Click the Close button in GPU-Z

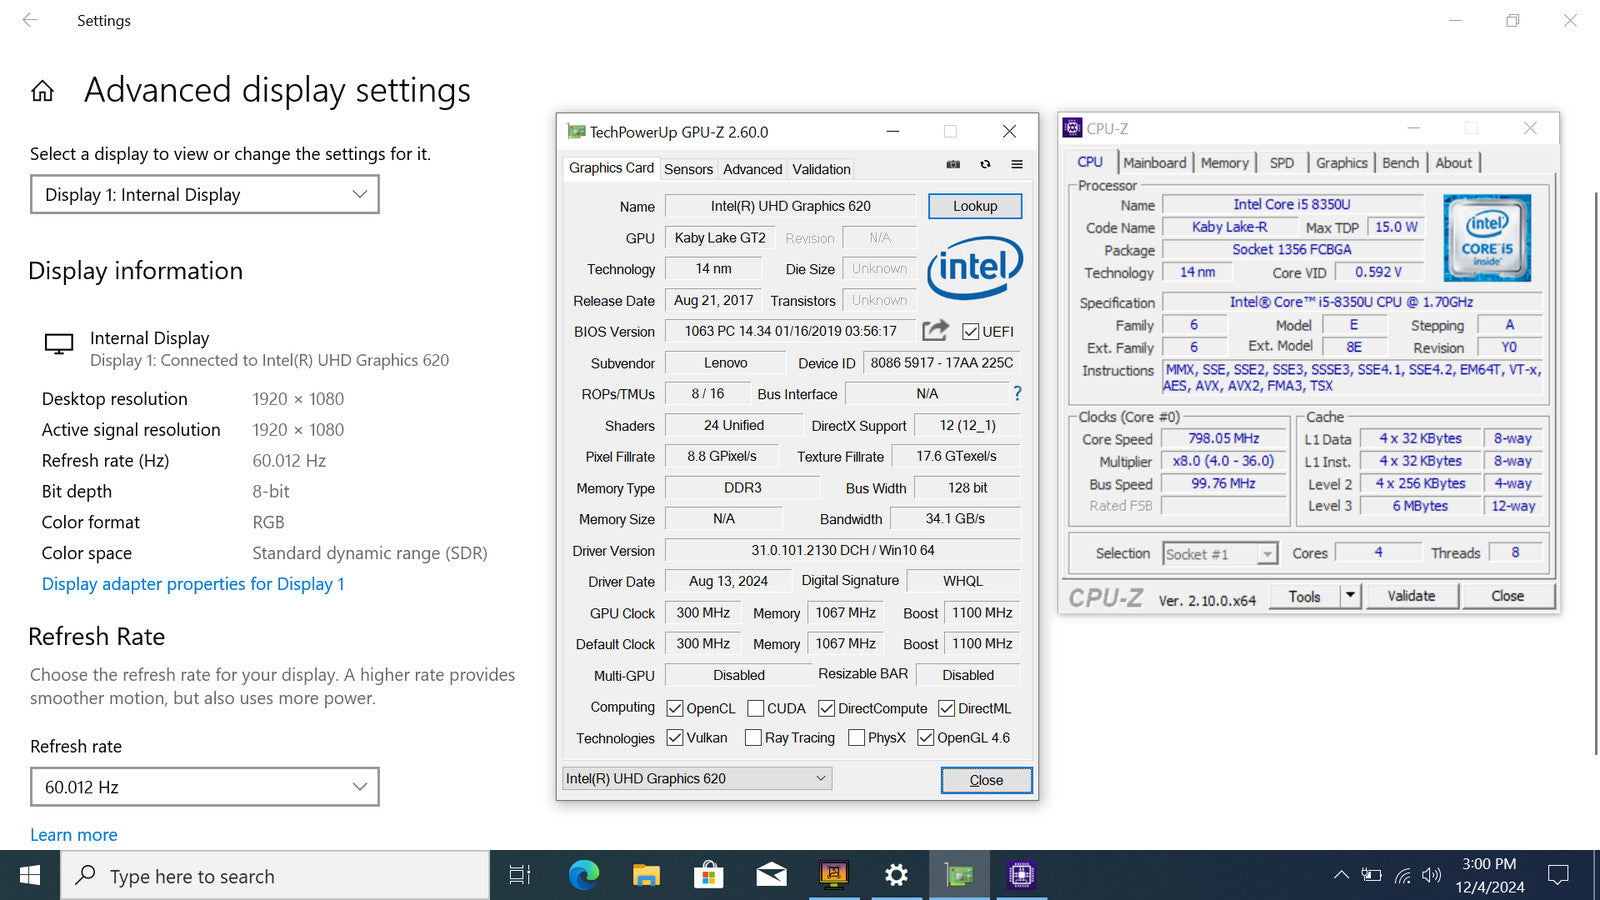pos(986,780)
